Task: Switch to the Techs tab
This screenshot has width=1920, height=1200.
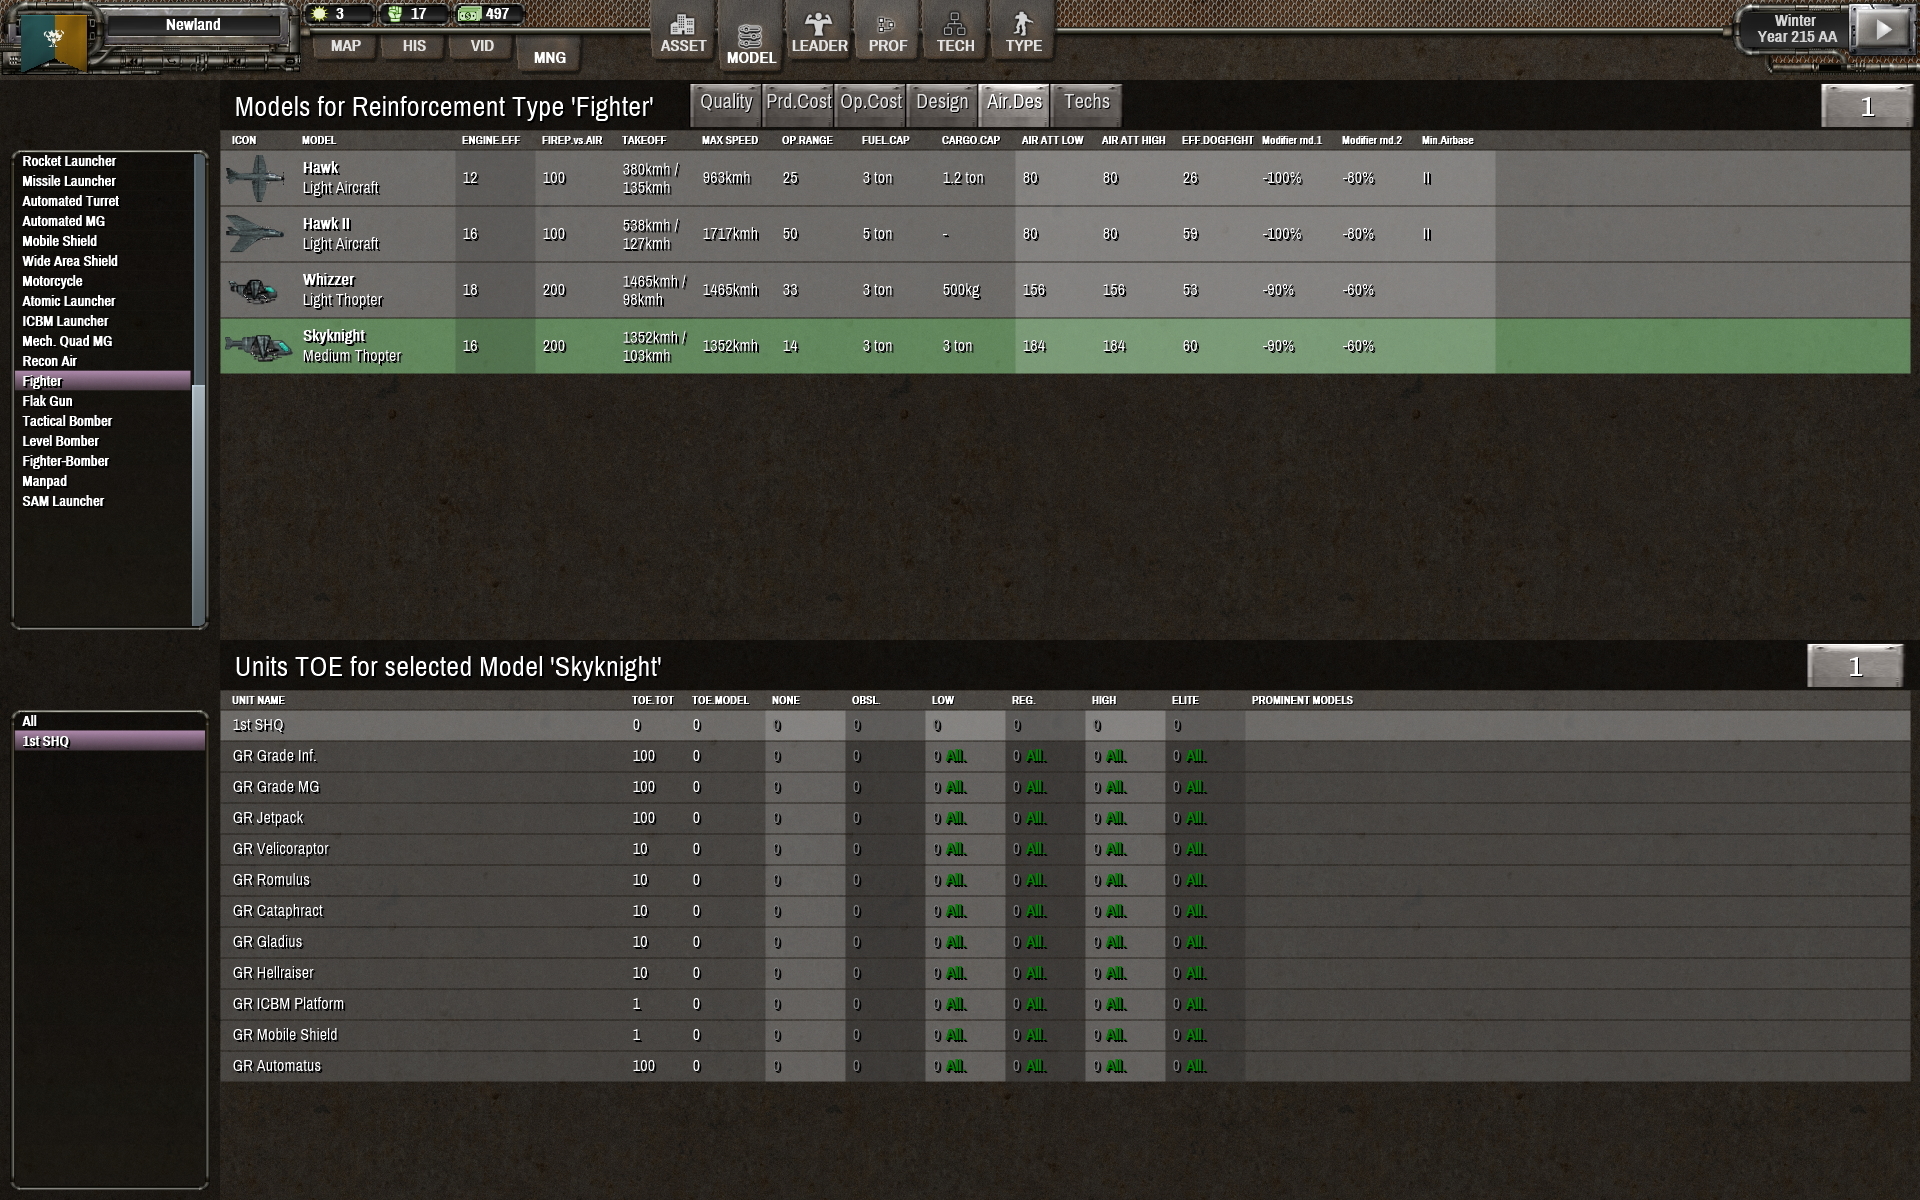Action: (x=1086, y=102)
